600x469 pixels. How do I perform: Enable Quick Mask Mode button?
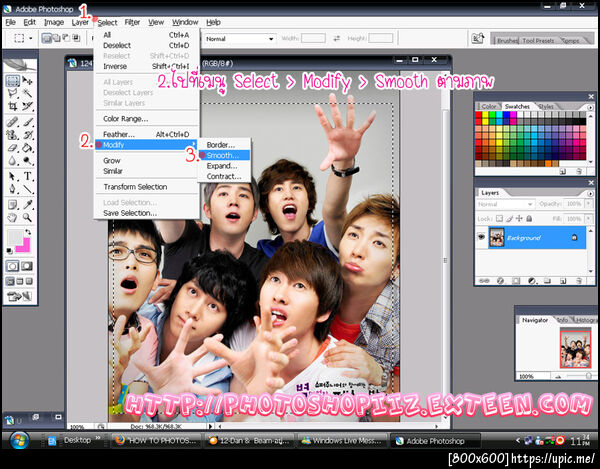pos(27,266)
